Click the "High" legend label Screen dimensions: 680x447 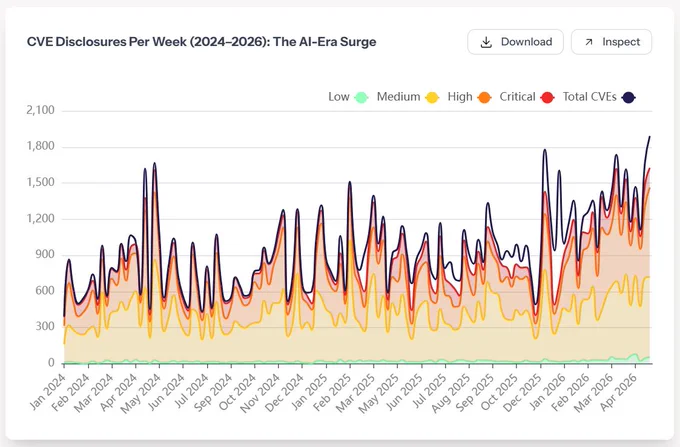460,97
